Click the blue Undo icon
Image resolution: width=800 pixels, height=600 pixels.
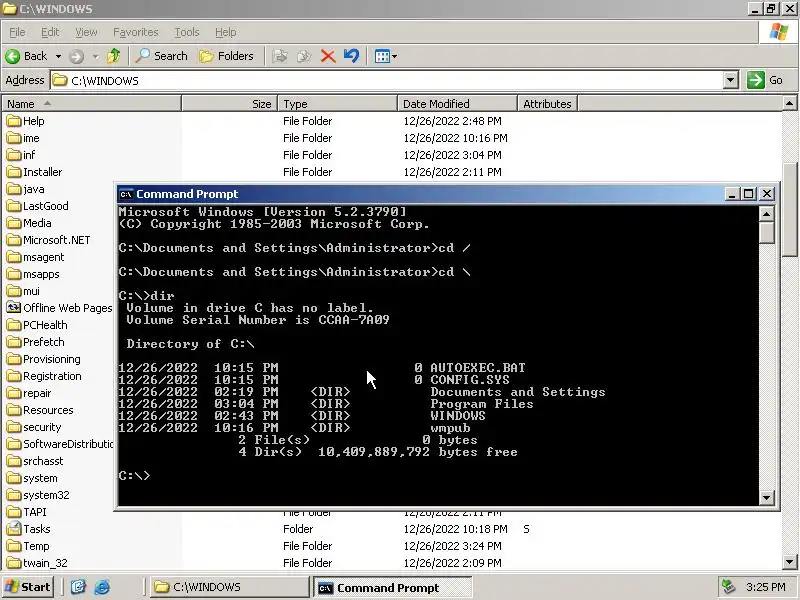pyautogui.click(x=351, y=56)
